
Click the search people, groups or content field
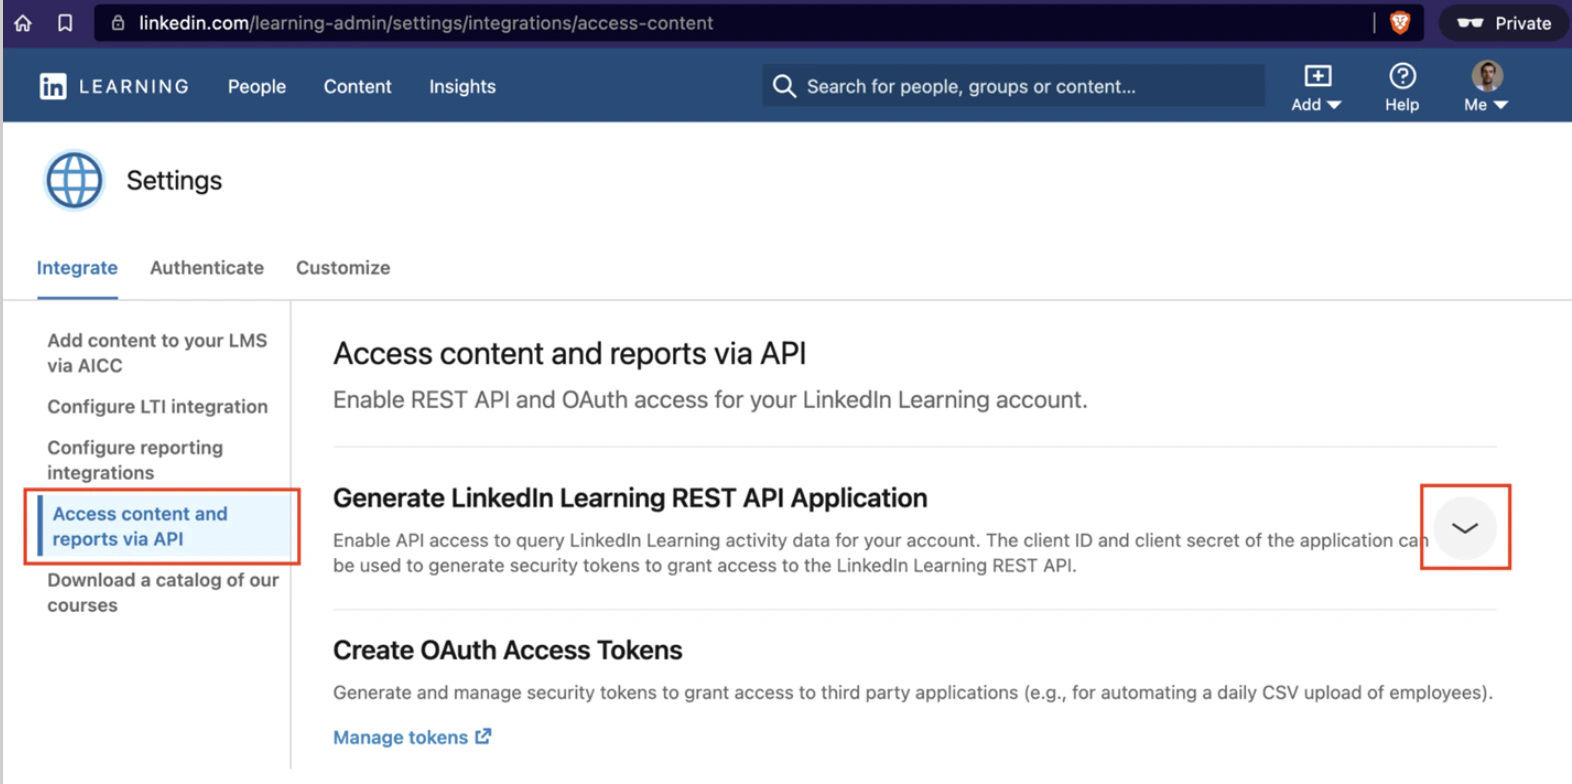[1020, 87]
